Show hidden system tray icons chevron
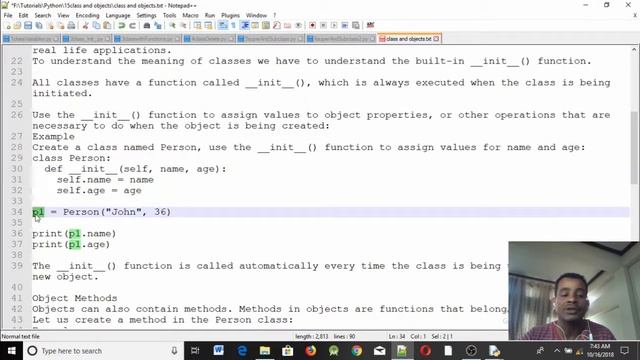 (x=557, y=351)
